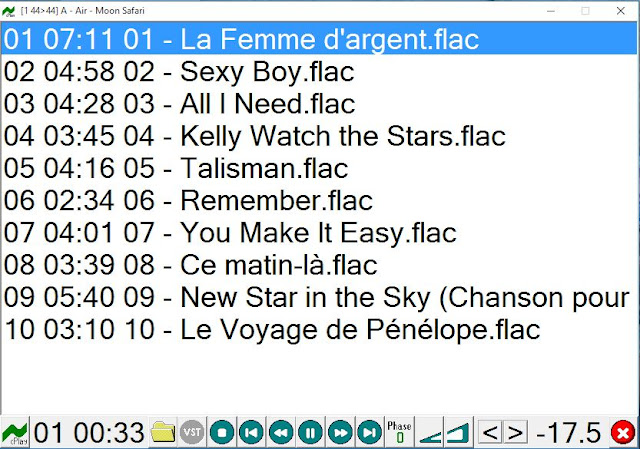Viewport: 640px width, 449px height.
Task: Click the -17.5 volume readout
Action: (x=569, y=432)
